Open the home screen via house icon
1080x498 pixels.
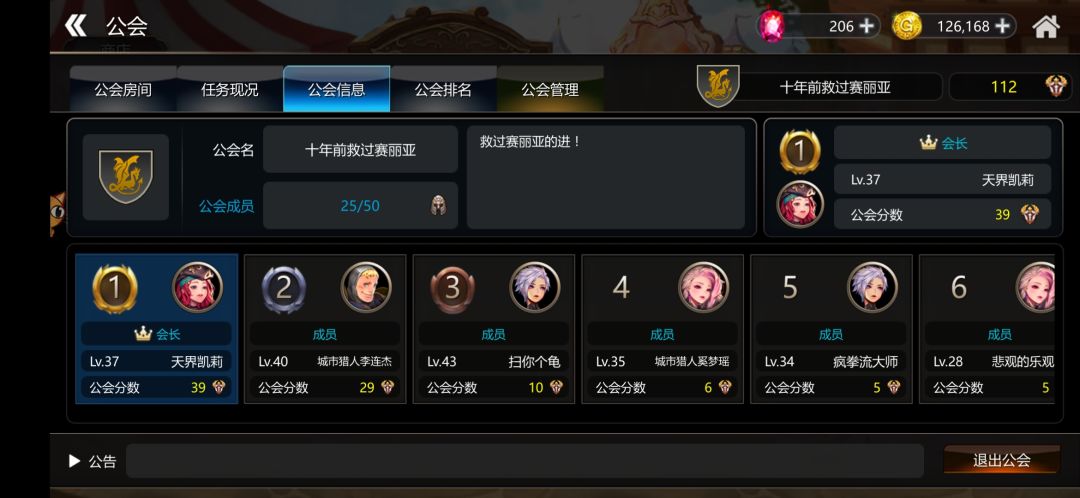click(x=1046, y=26)
